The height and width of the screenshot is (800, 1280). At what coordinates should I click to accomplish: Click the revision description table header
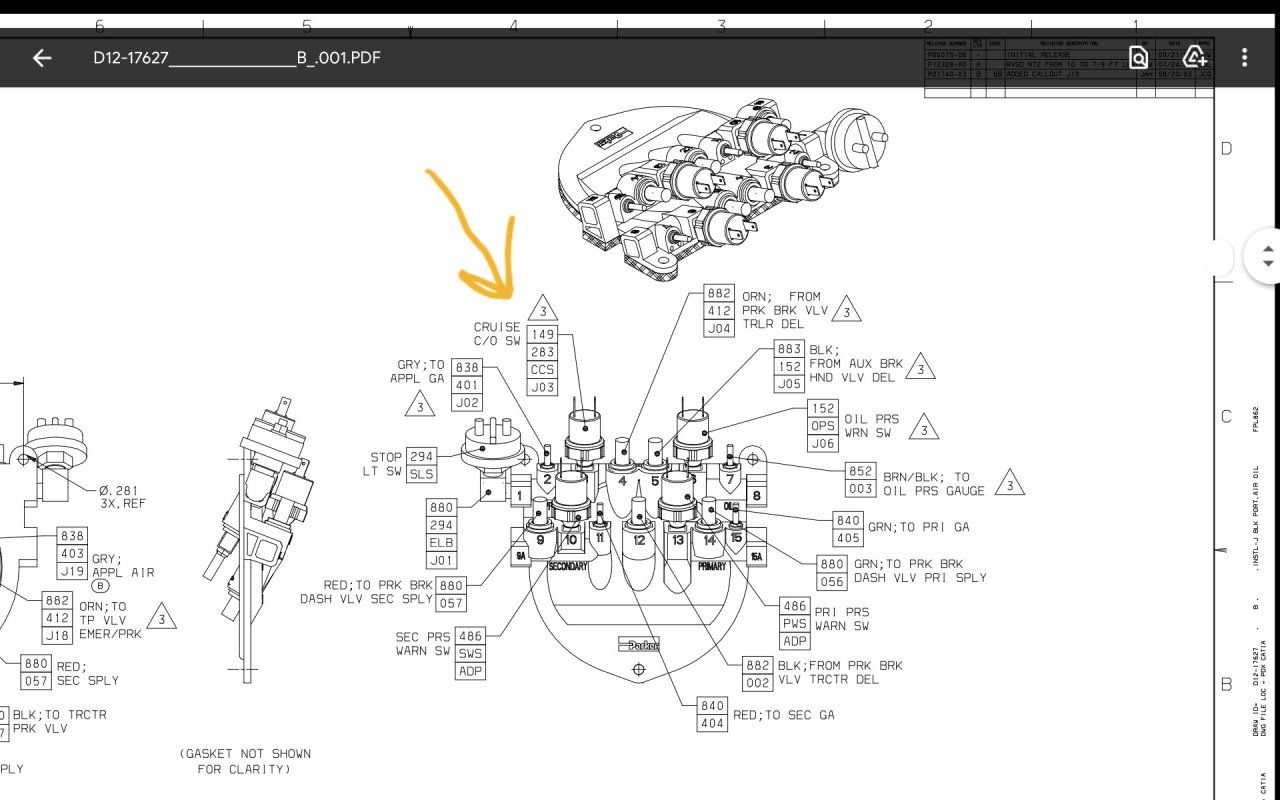[1067, 44]
